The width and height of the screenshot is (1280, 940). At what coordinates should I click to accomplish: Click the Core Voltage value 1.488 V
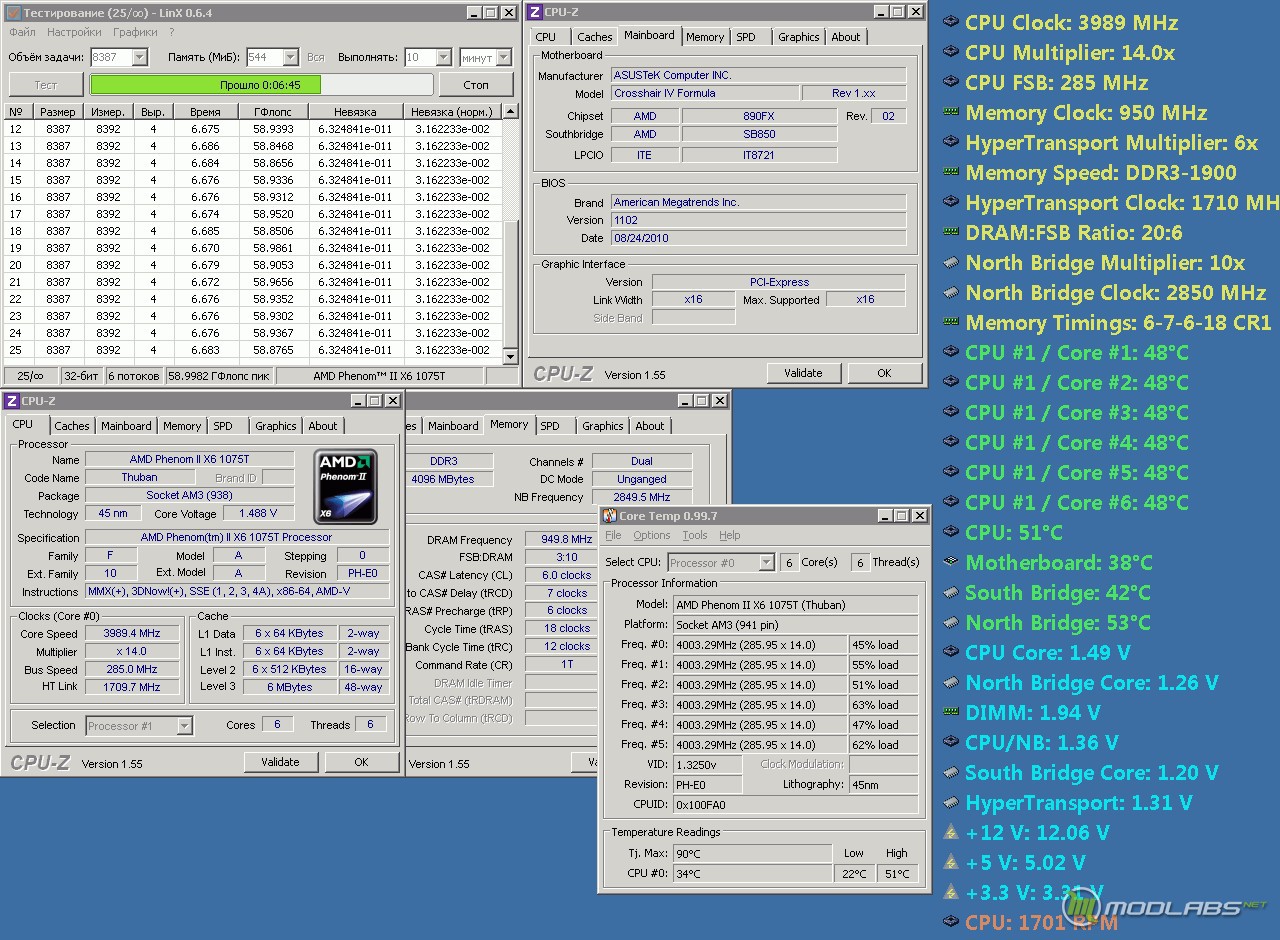(258, 514)
